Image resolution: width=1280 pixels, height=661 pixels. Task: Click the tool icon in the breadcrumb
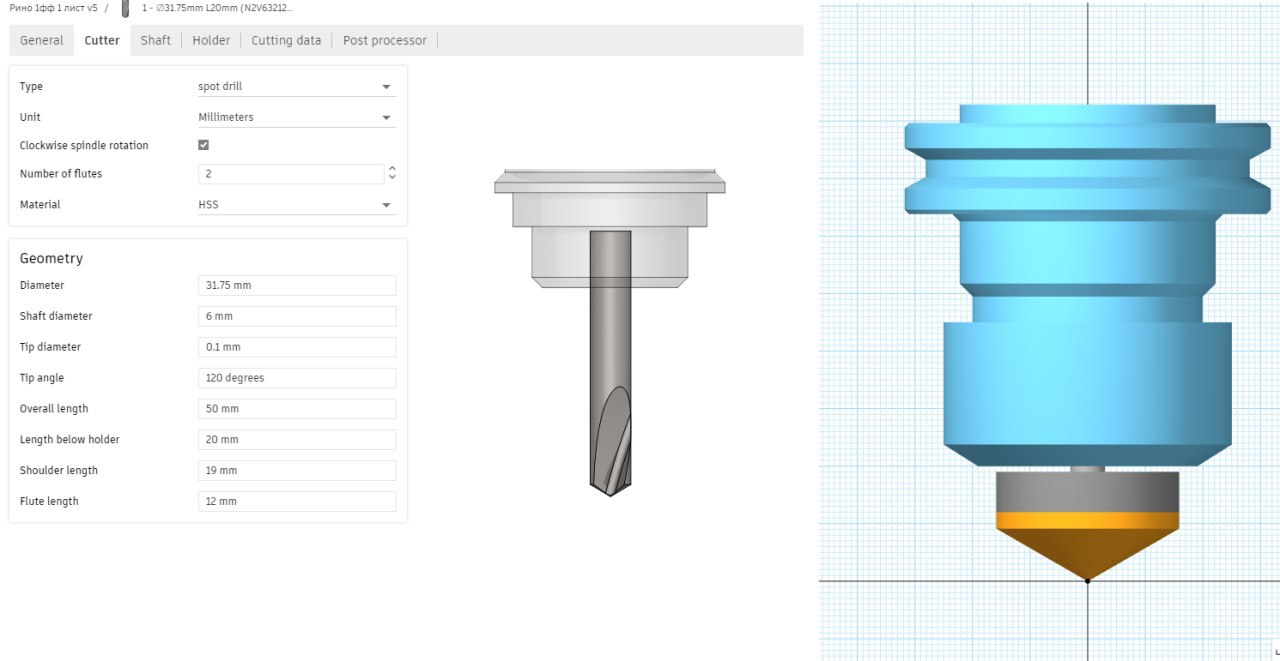[x=125, y=8]
